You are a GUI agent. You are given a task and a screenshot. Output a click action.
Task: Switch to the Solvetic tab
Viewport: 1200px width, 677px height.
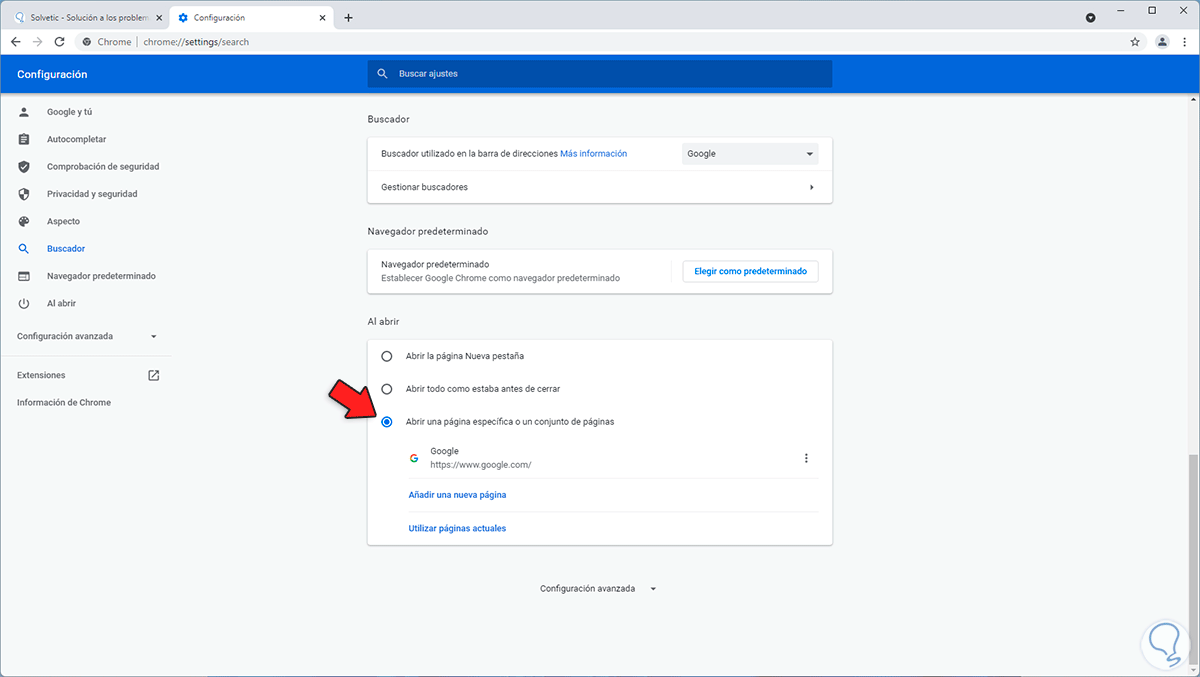coord(85,18)
